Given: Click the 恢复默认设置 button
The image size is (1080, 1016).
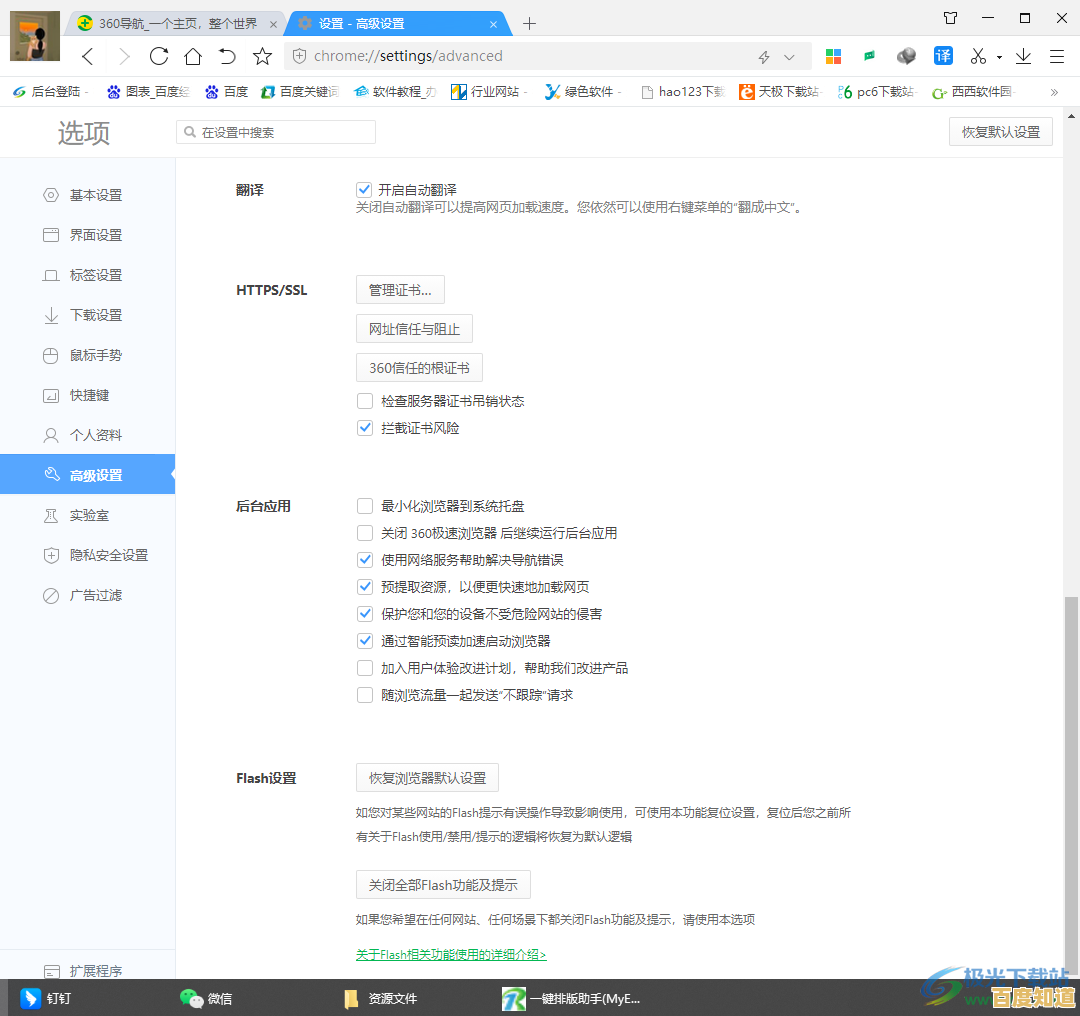Looking at the screenshot, I should [x=1000, y=131].
